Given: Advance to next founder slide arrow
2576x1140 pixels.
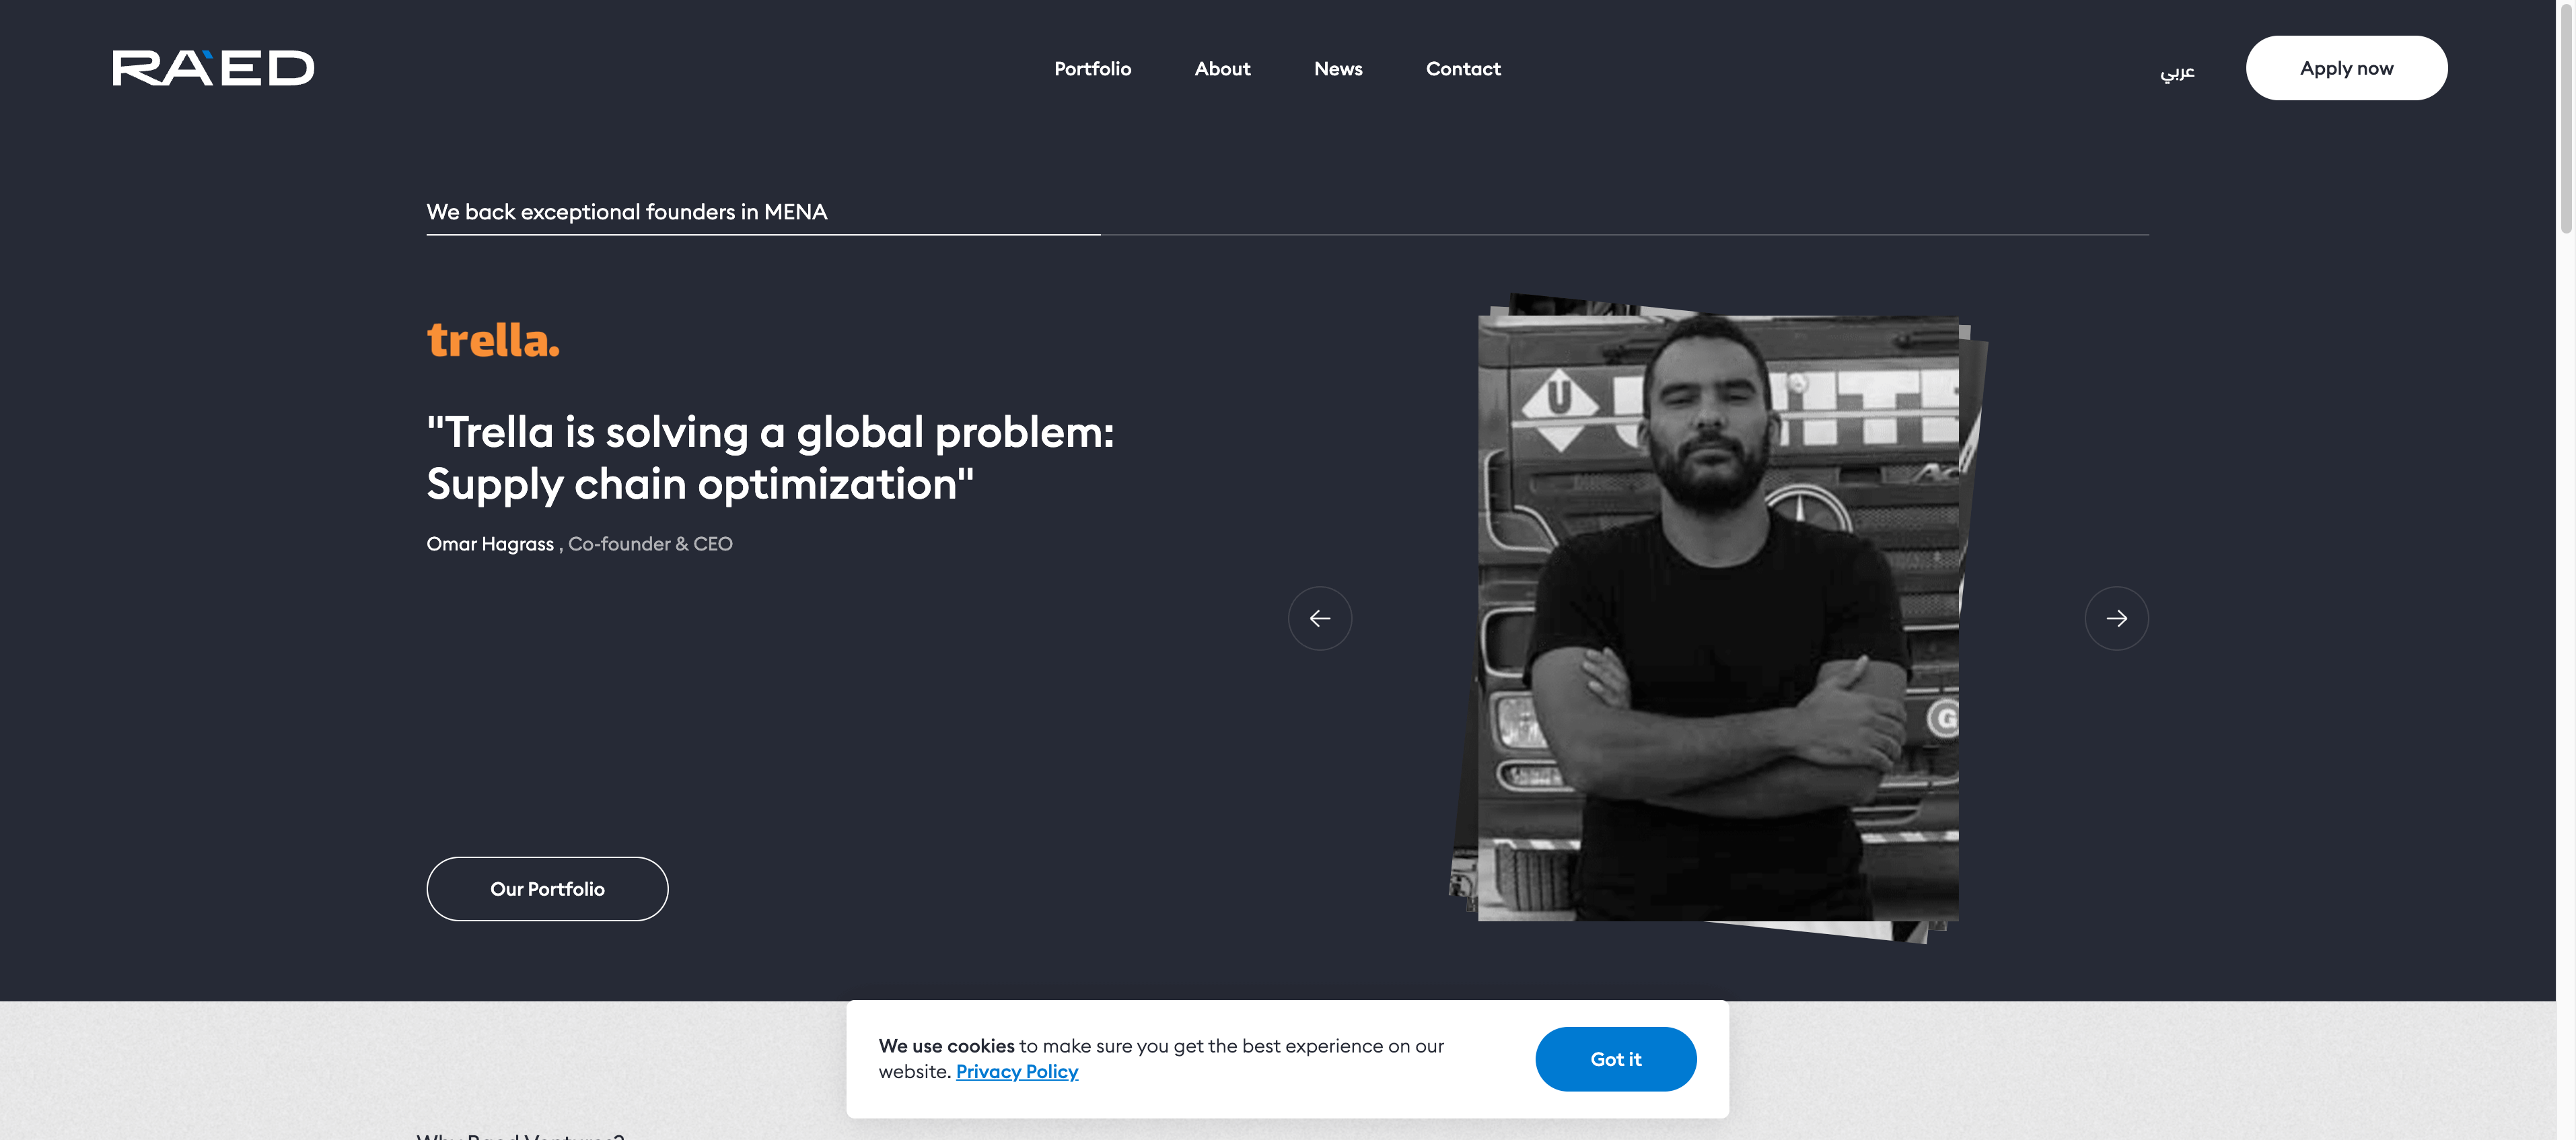Looking at the screenshot, I should click(x=2116, y=618).
